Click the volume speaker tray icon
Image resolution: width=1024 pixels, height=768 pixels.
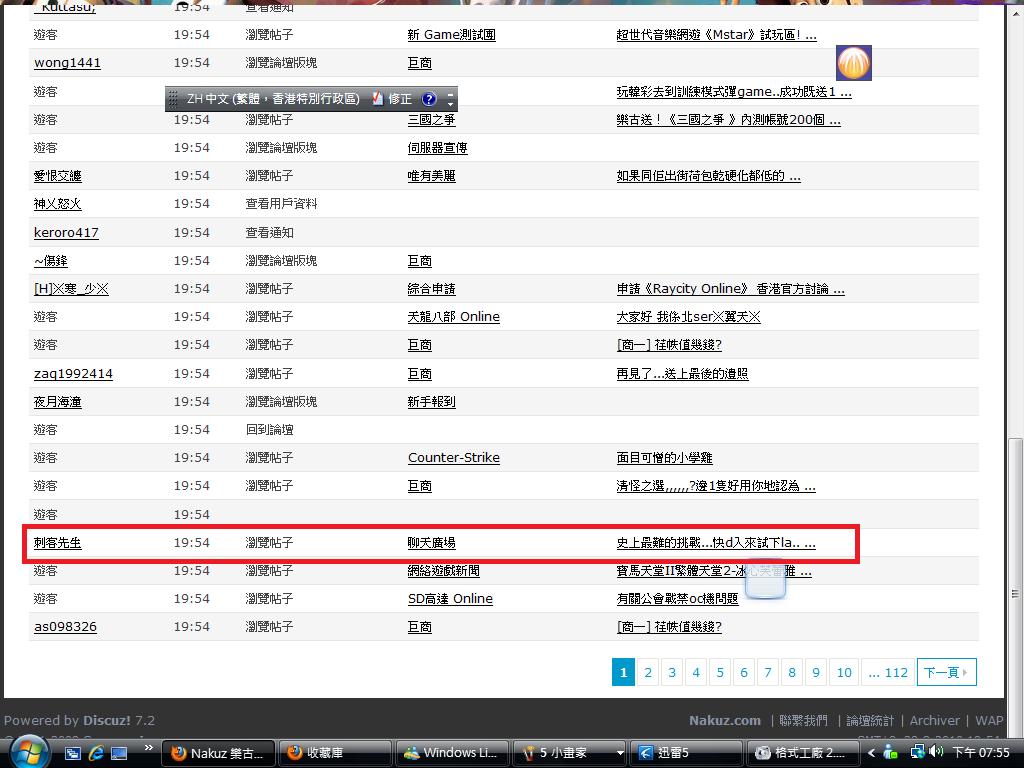pos(934,753)
